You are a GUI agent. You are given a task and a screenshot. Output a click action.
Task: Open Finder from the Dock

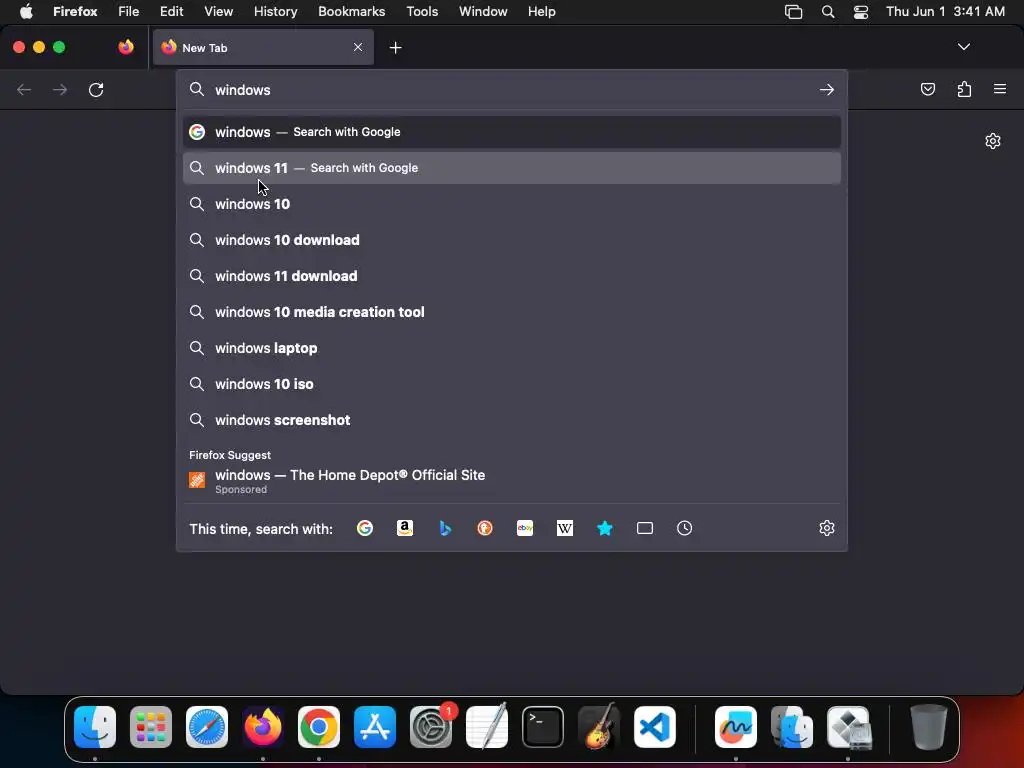point(95,727)
